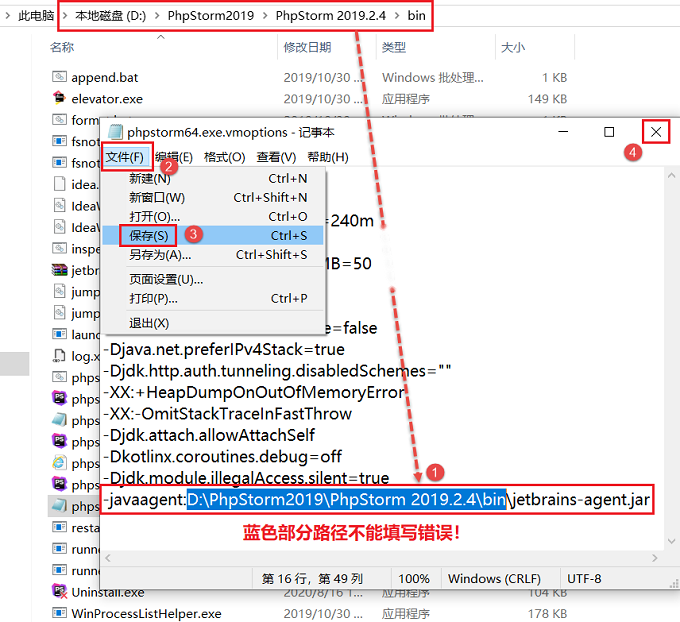Click the -javaagent line in Notepad
The width and height of the screenshot is (680, 622).
point(376,500)
